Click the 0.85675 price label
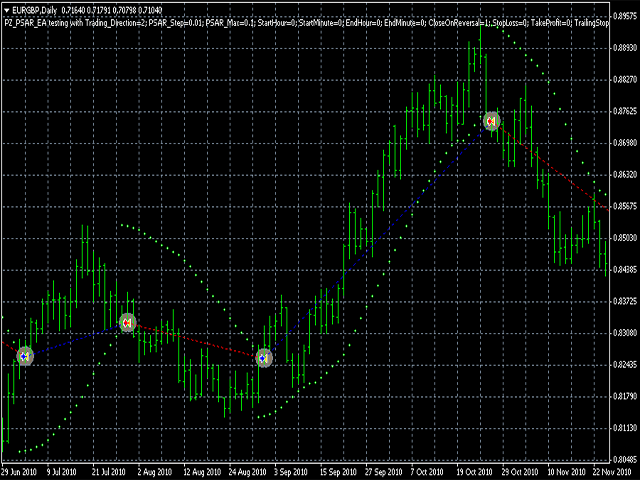 [x=626, y=206]
